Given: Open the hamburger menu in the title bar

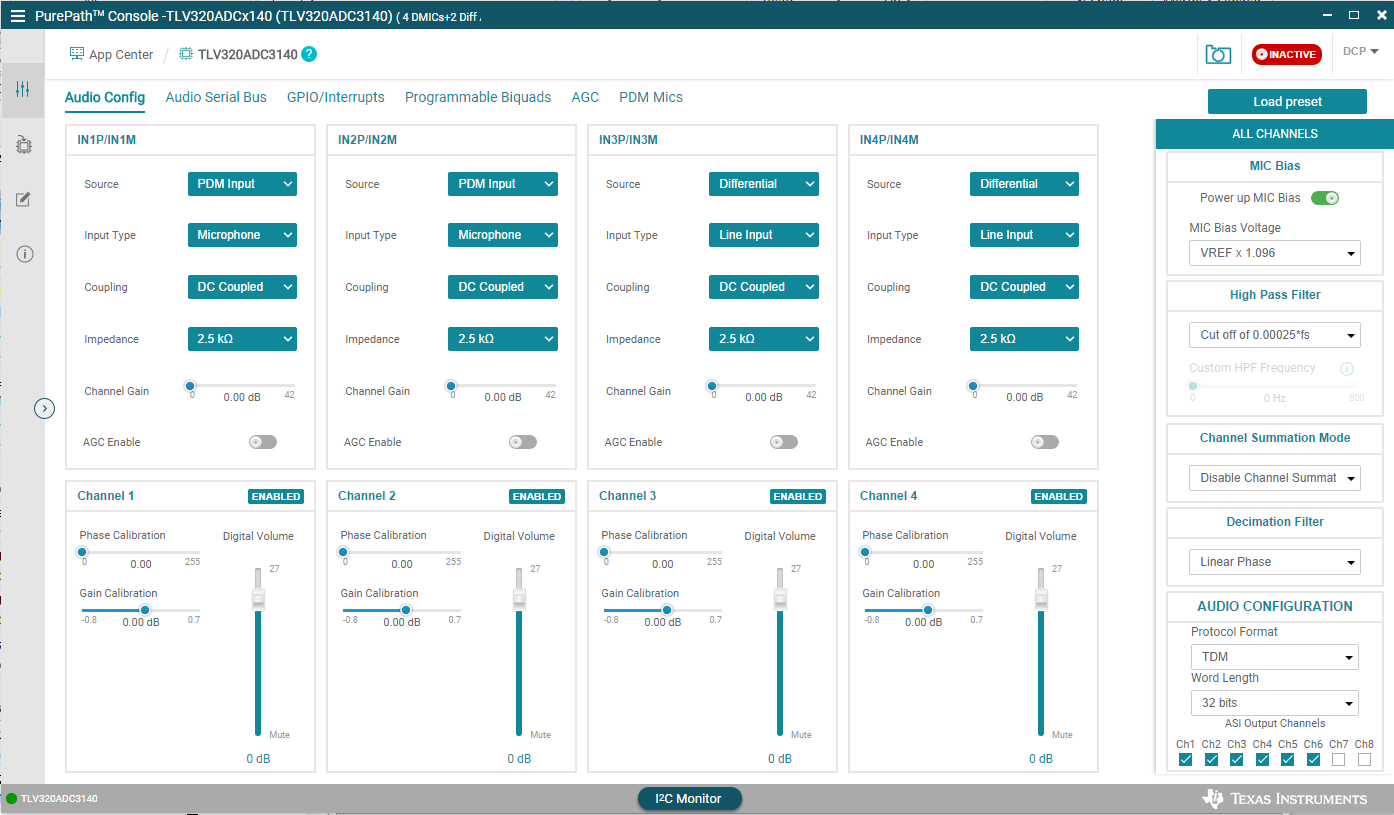Looking at the screenshot, I should coord(17,16).
